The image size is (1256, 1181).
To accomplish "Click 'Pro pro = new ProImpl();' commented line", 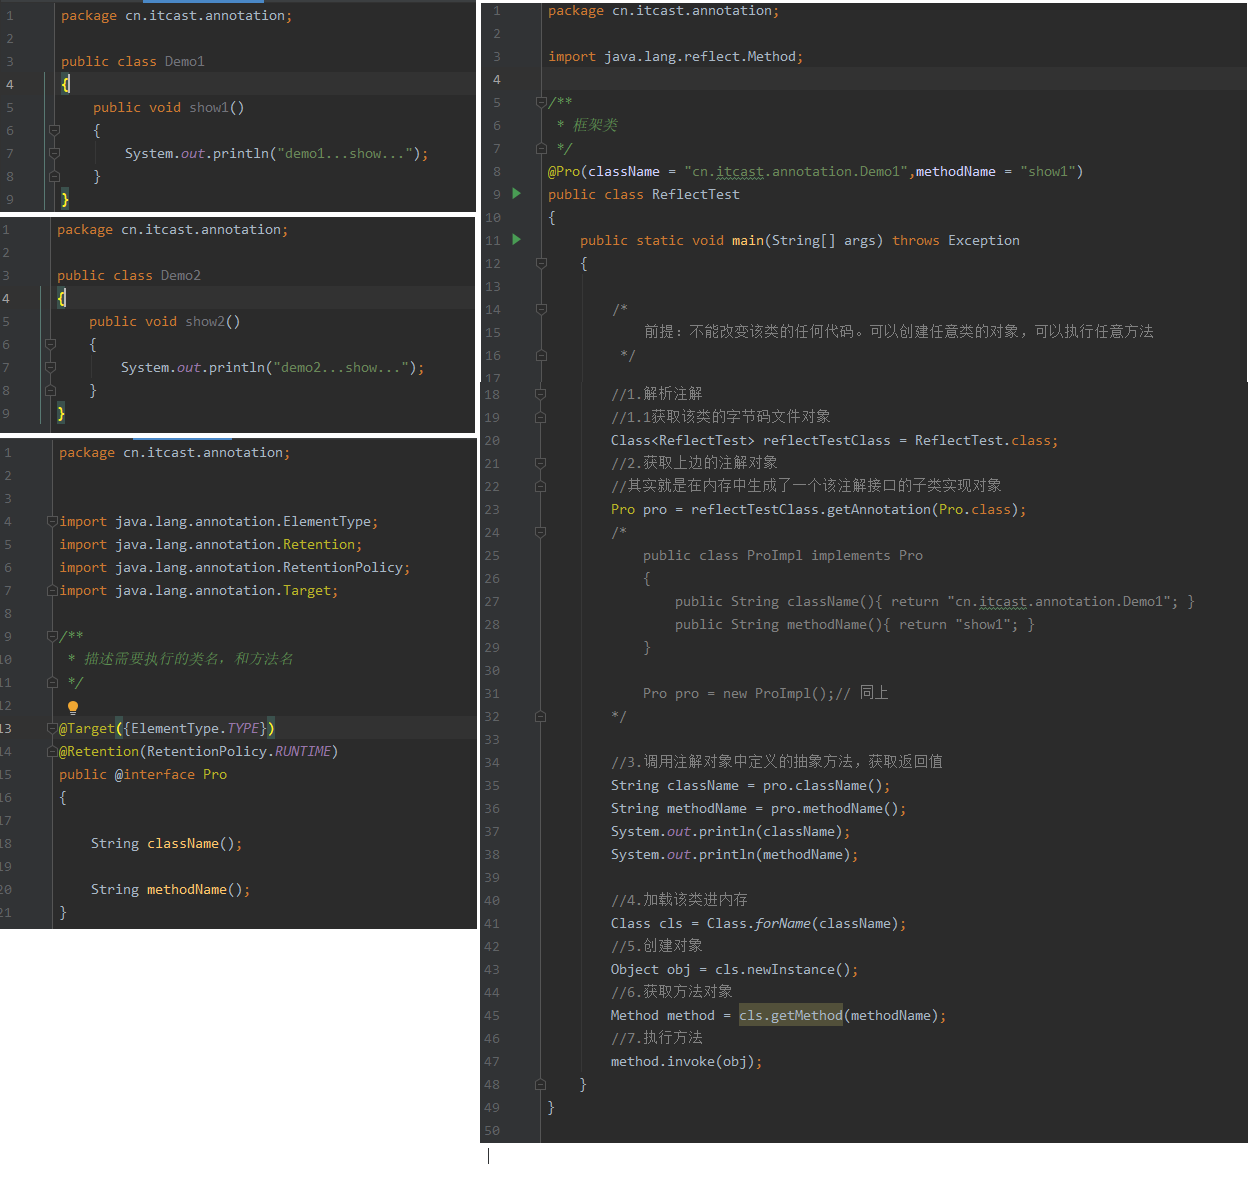I will coord(738,693).
